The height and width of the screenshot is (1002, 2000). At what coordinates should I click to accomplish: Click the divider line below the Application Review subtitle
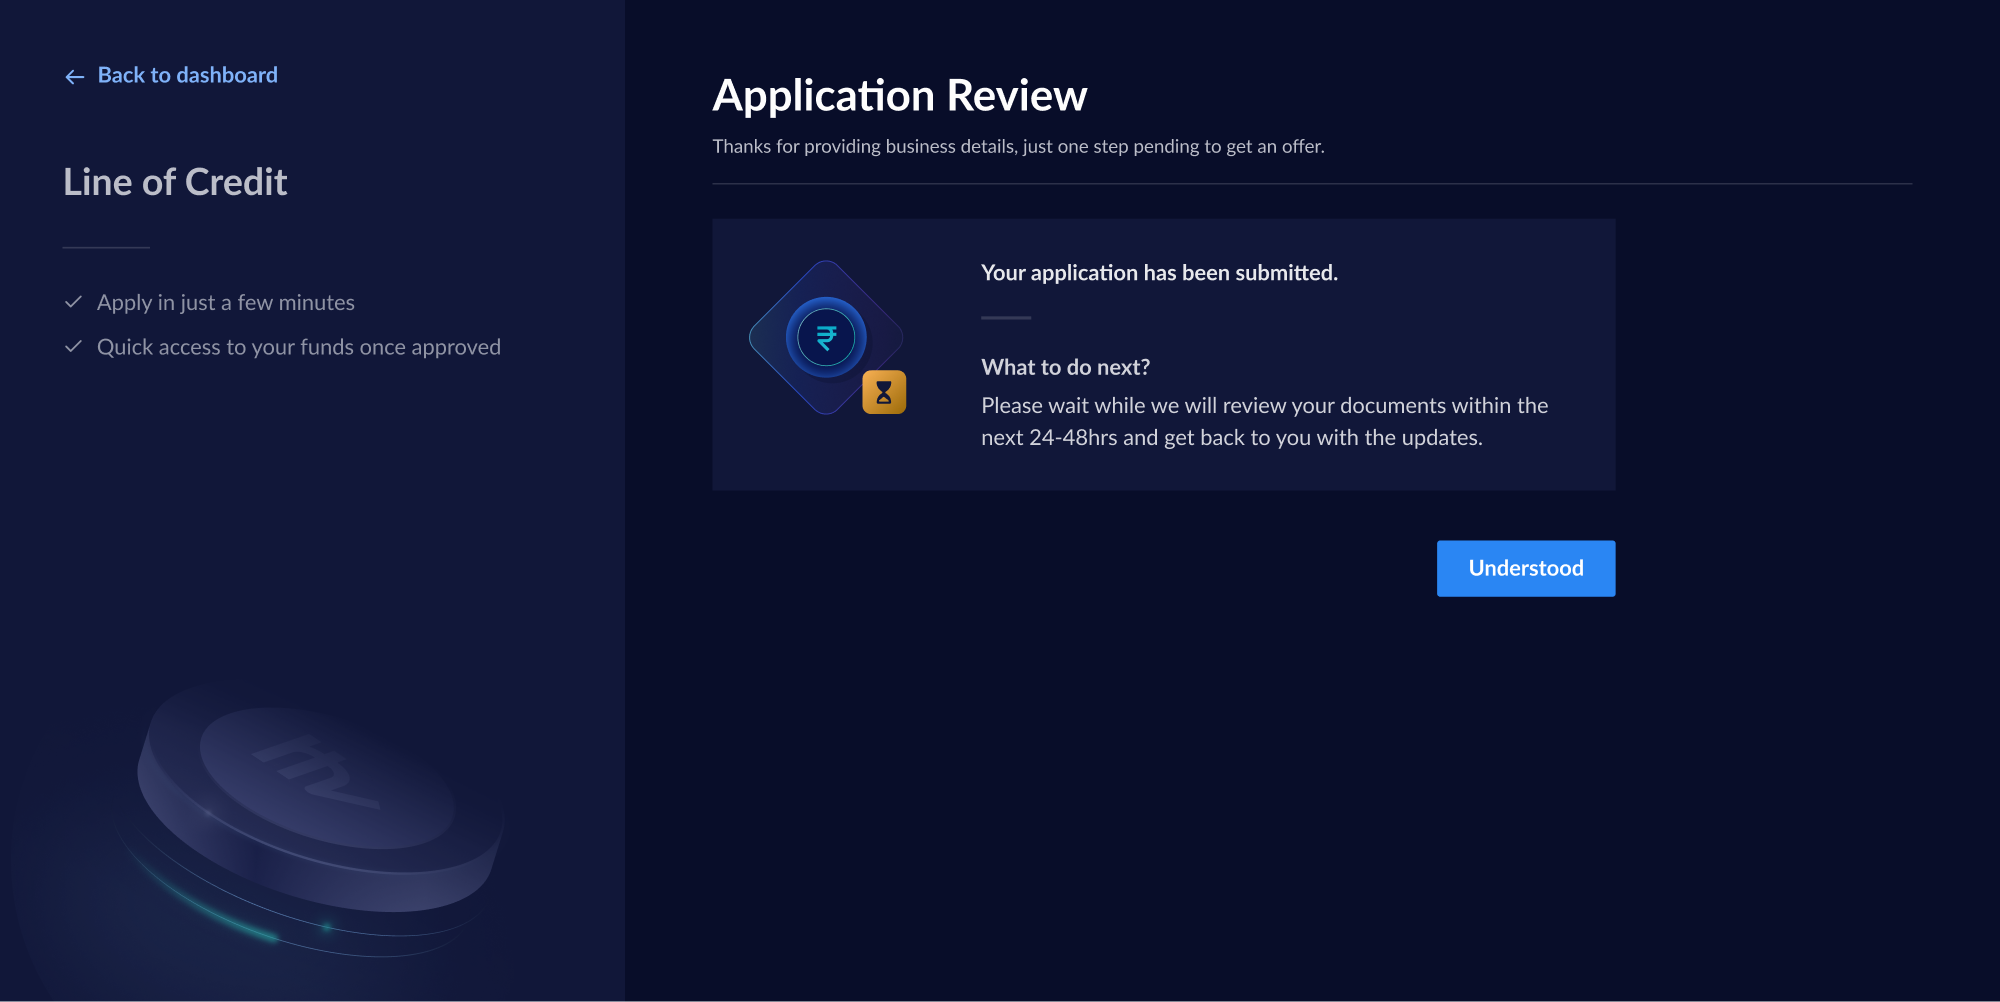point(1311,184)
